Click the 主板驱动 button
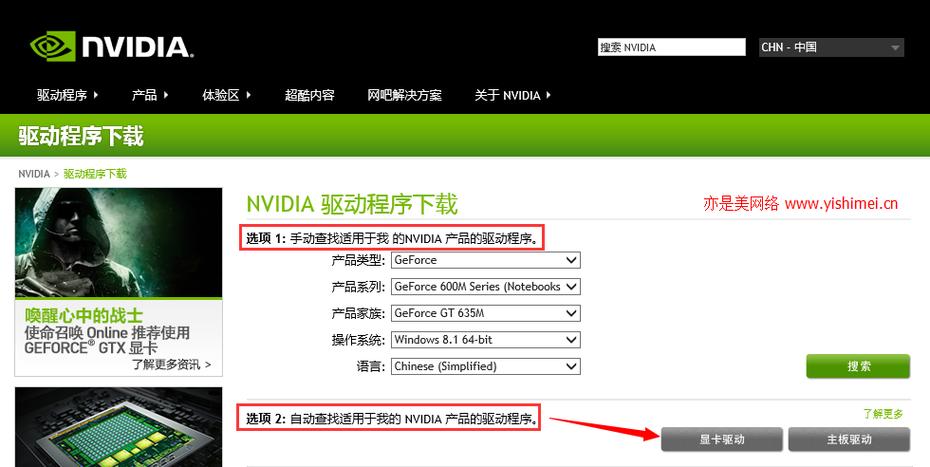This screenshot has height=467, width=930. (848, 440)
